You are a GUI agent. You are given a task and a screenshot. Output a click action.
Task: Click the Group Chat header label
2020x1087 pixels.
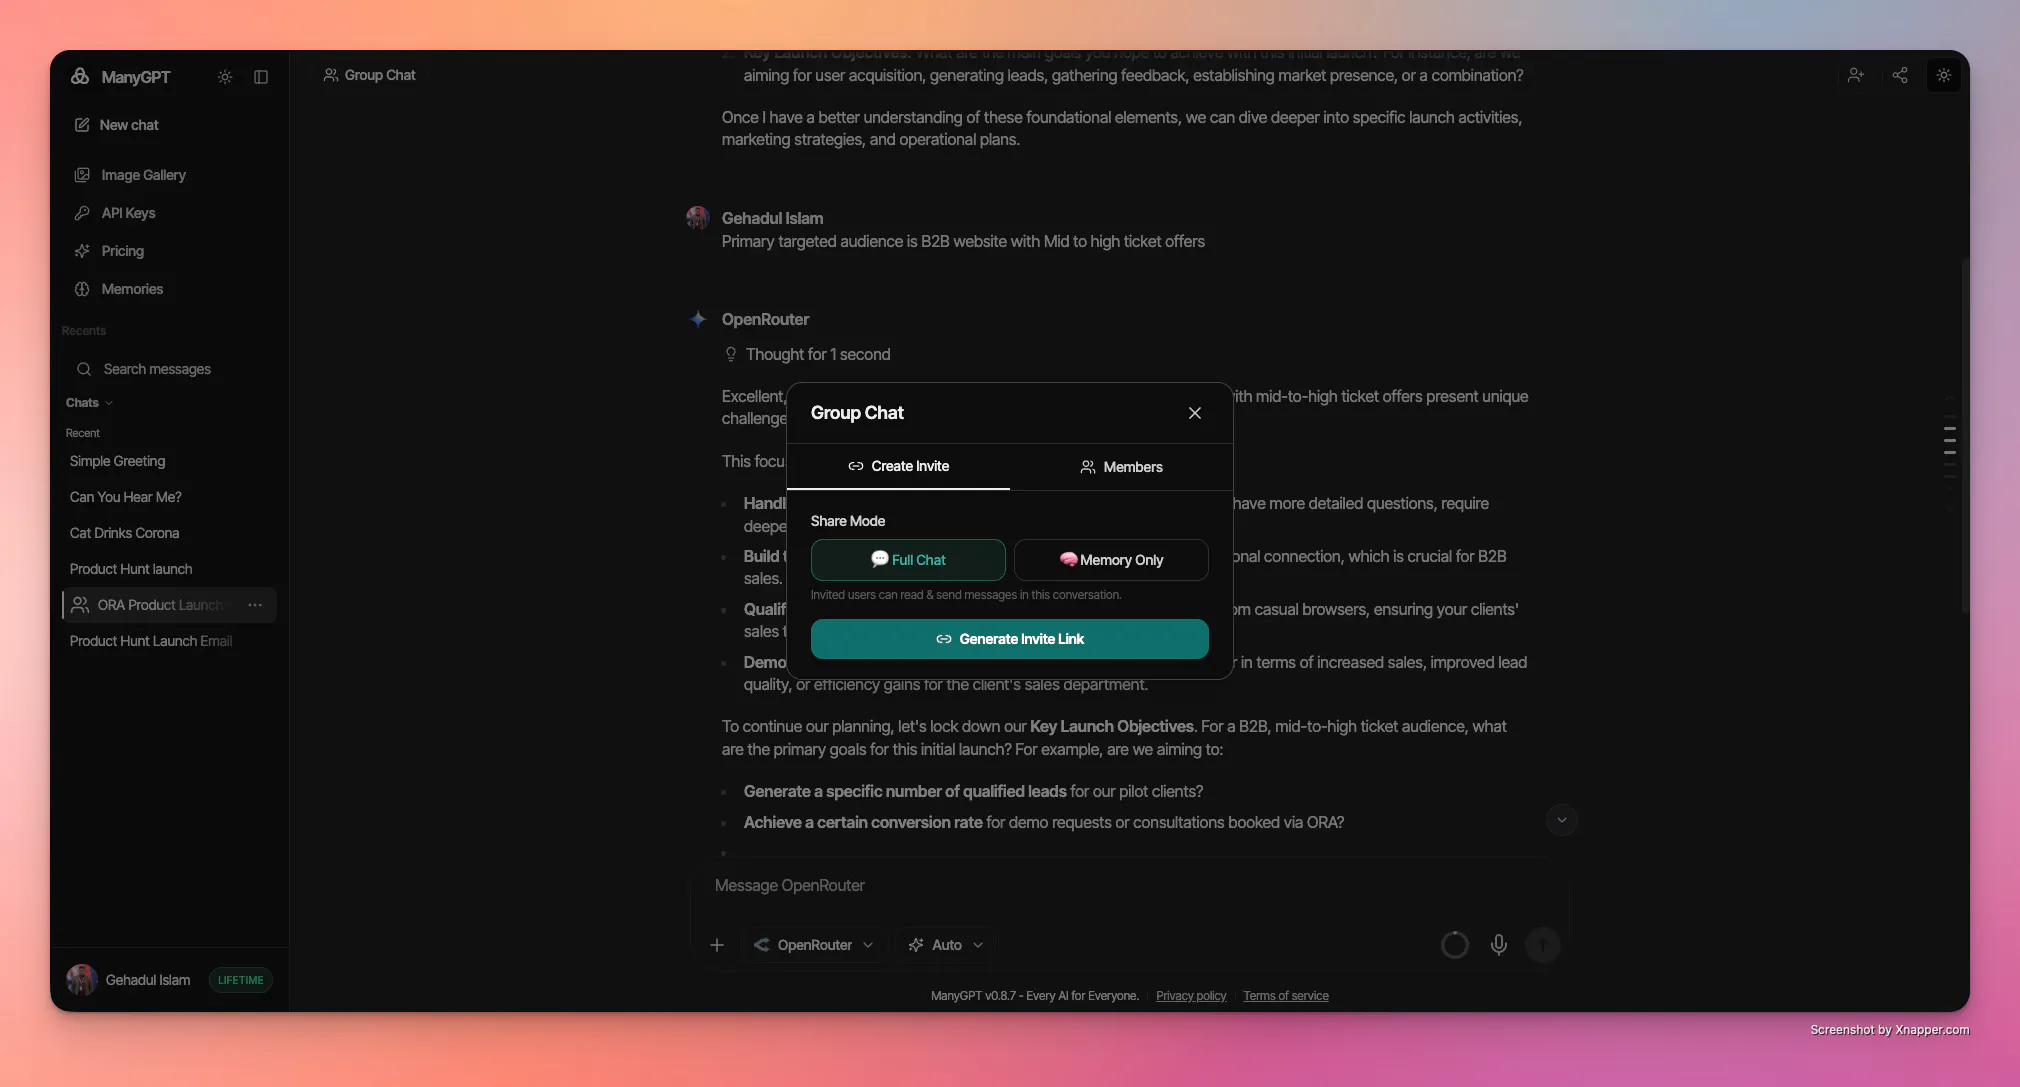(369, 75)
